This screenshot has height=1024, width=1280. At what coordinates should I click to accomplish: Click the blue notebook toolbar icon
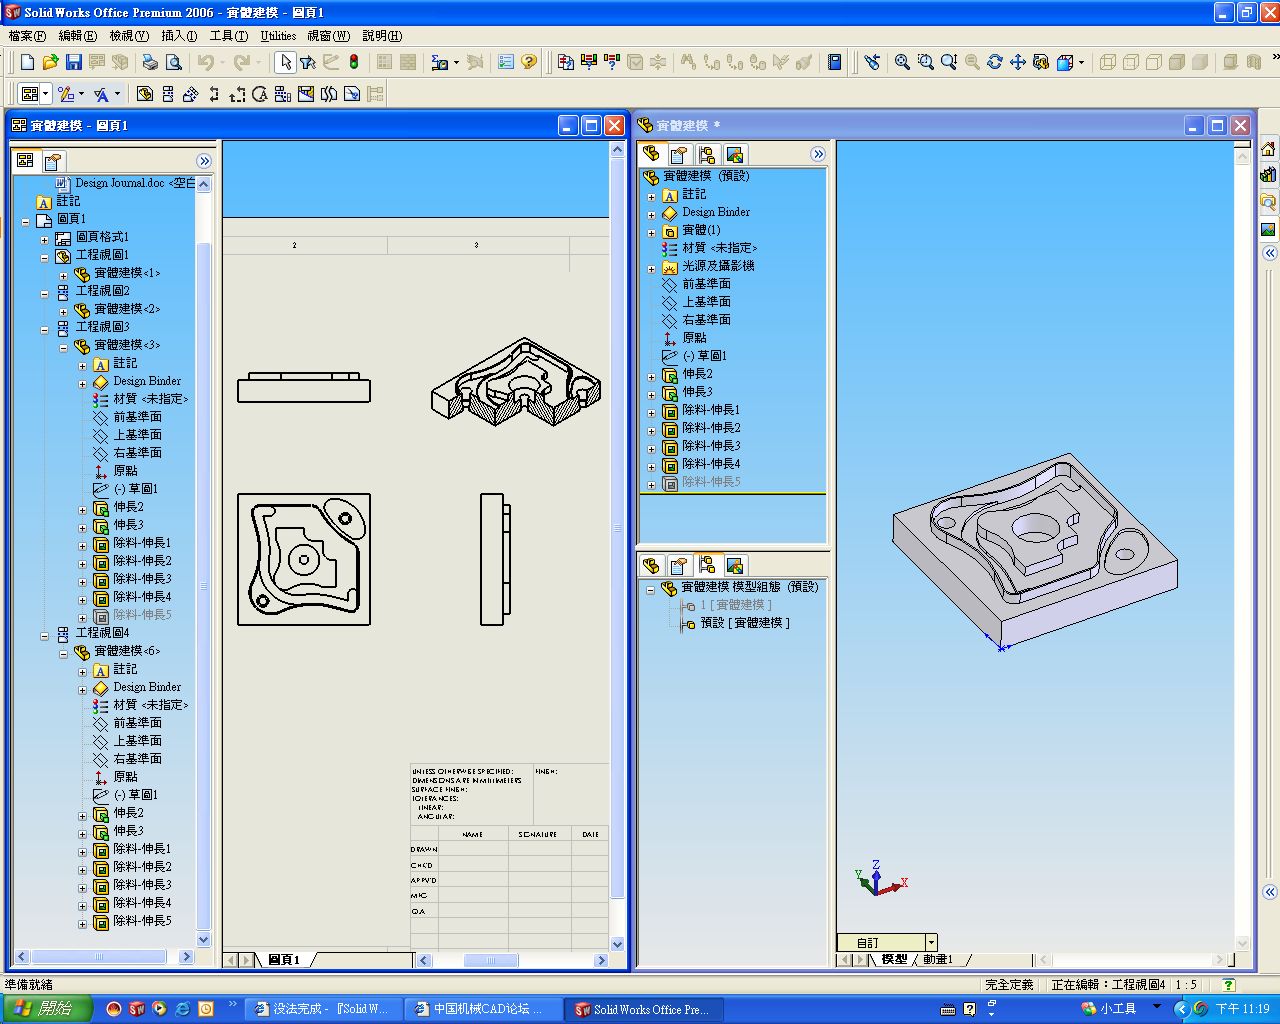point(835,62)
